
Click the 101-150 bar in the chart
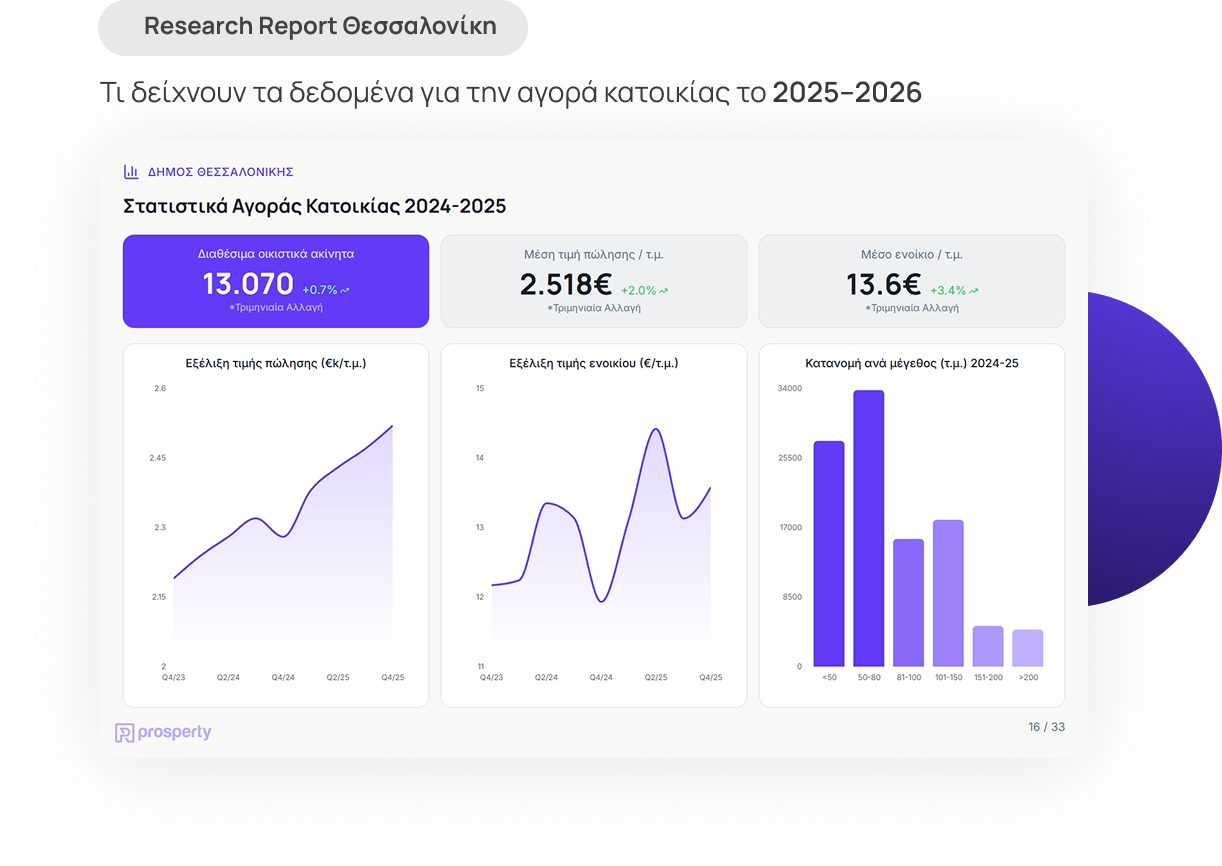pyautogui.click(x=948, y=593)
